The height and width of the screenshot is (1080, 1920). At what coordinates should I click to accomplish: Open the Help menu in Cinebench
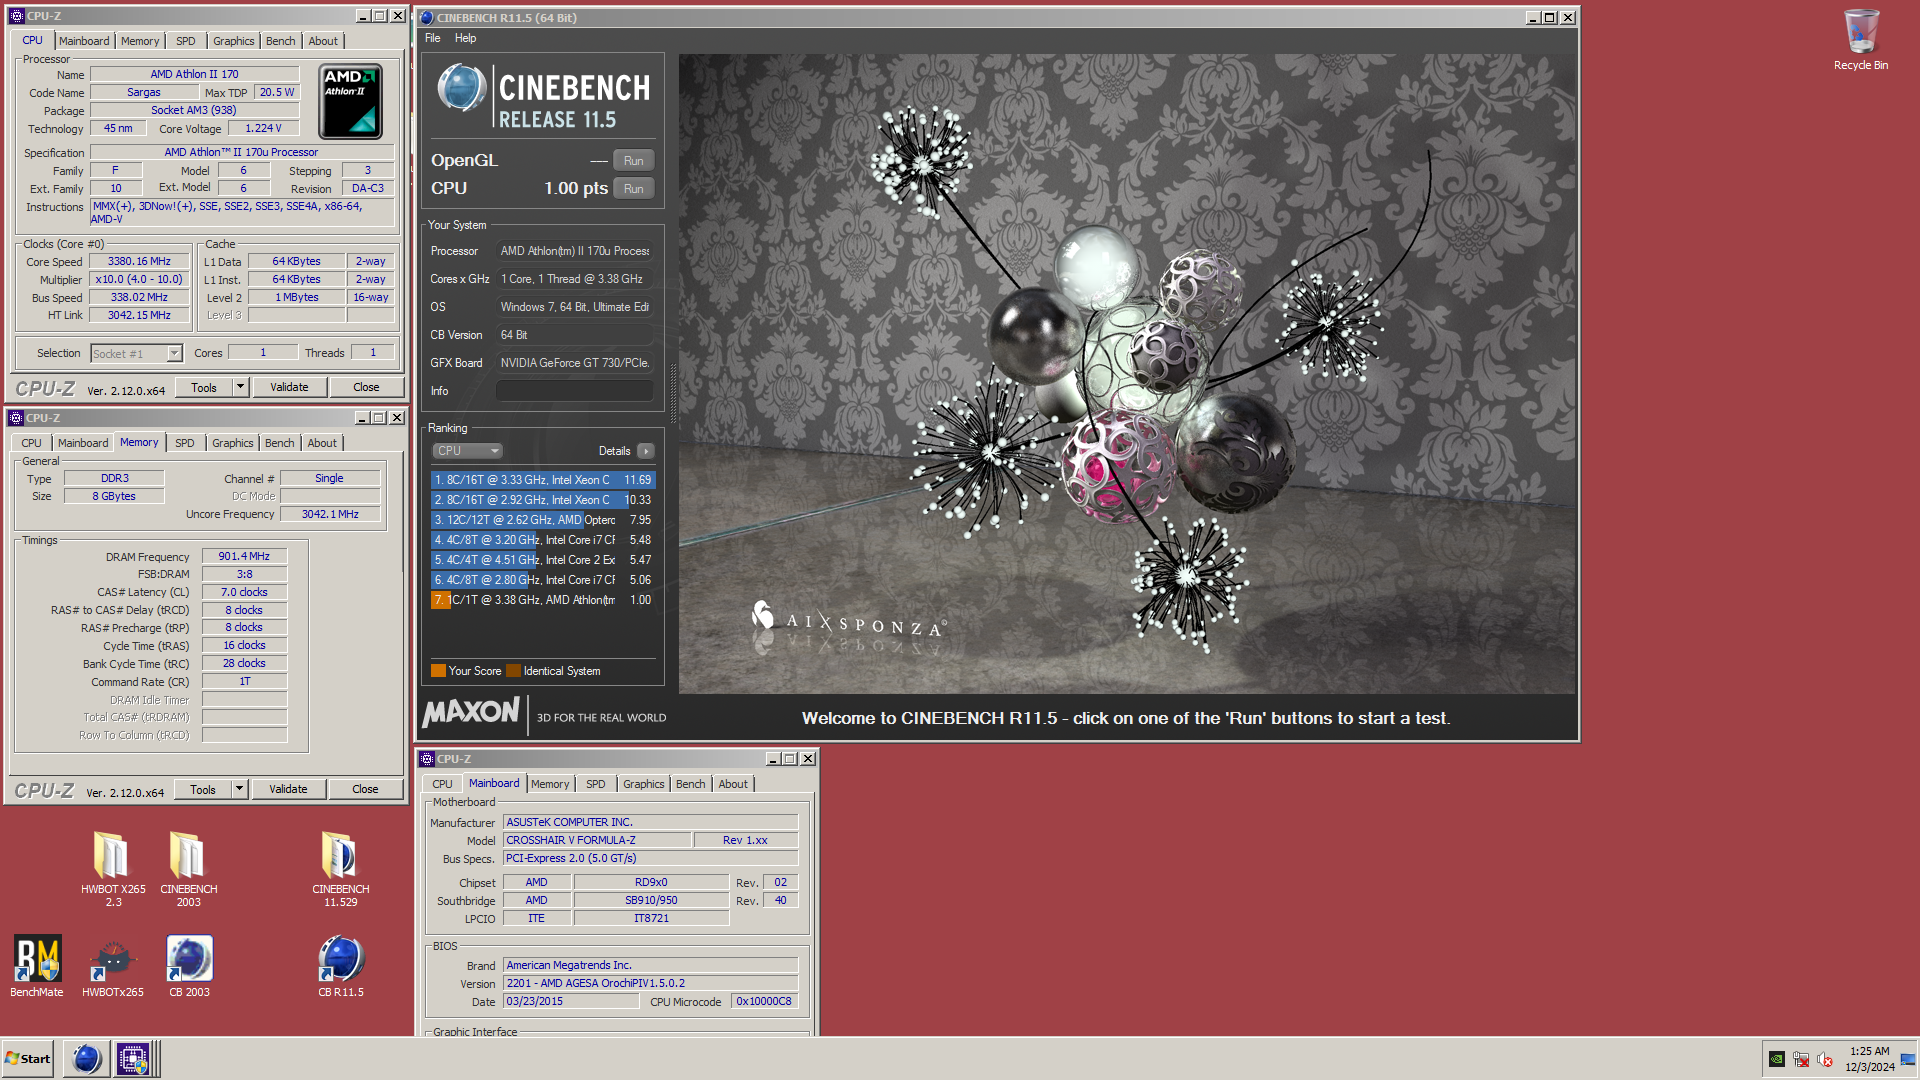465,38
